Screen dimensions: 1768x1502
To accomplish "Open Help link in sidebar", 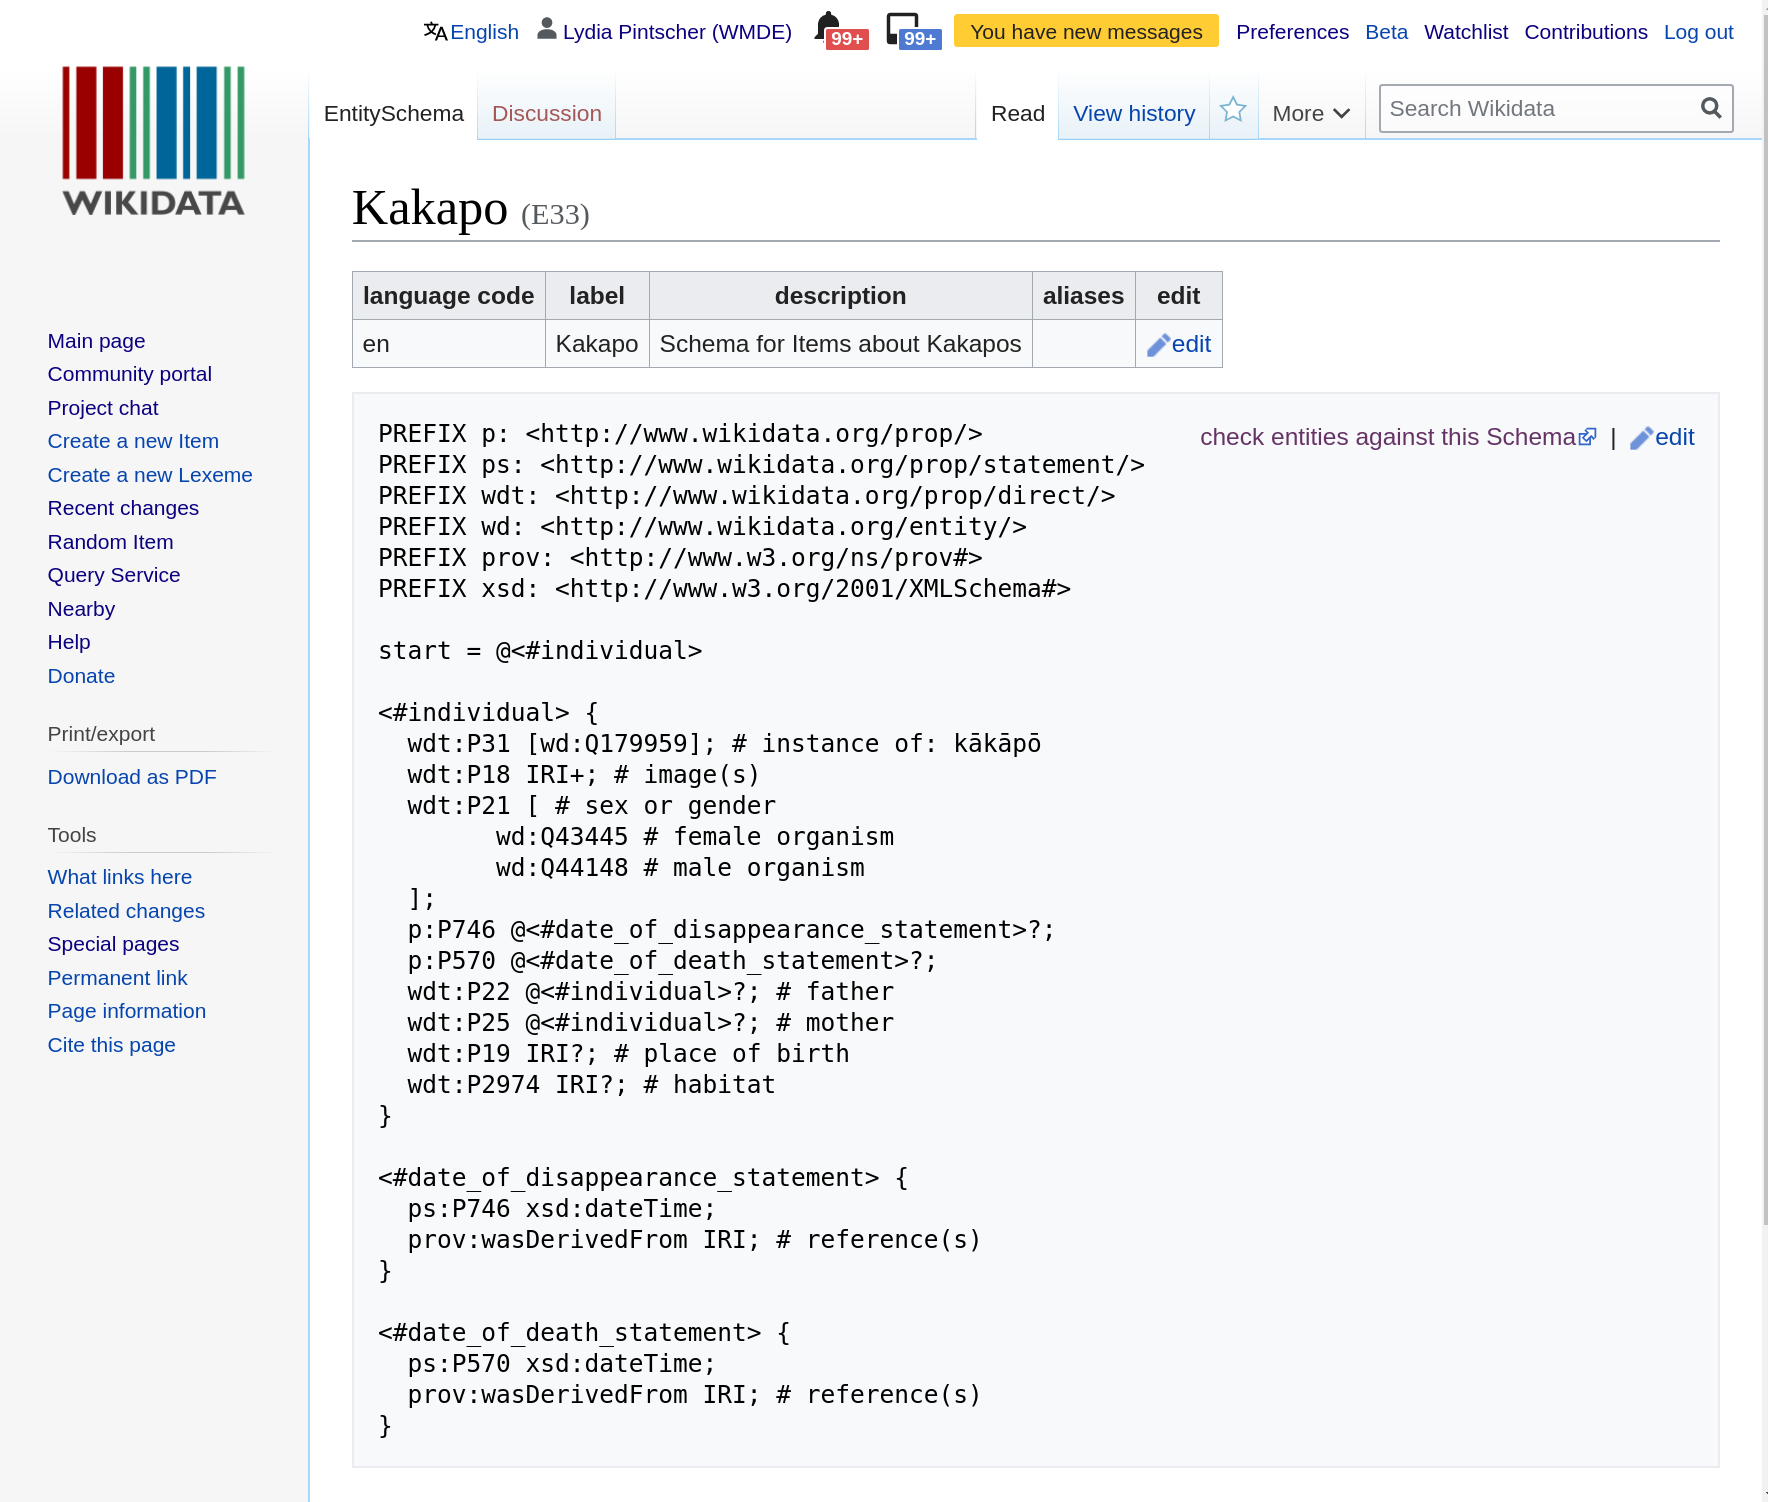I will click(69, 642).
